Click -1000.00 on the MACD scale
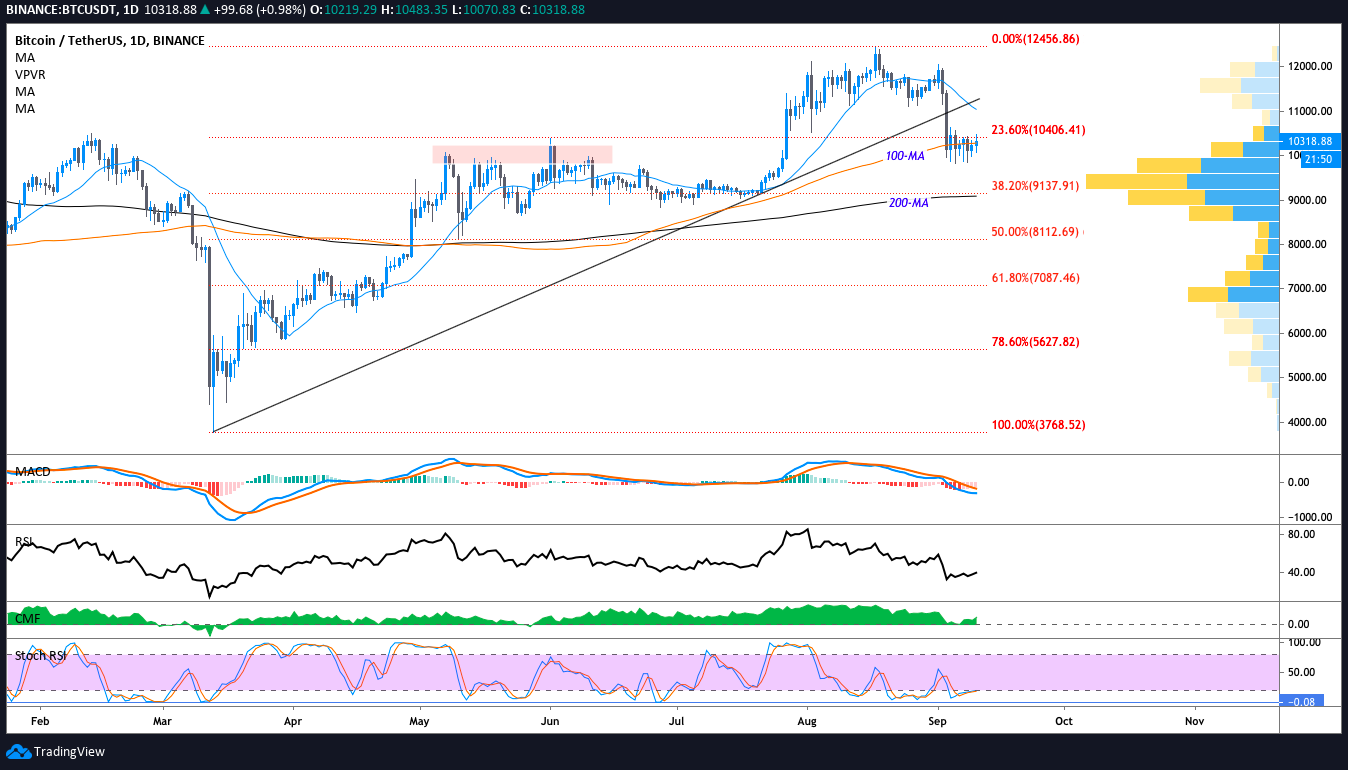The image size is (1348, 771). point(1310,517)
